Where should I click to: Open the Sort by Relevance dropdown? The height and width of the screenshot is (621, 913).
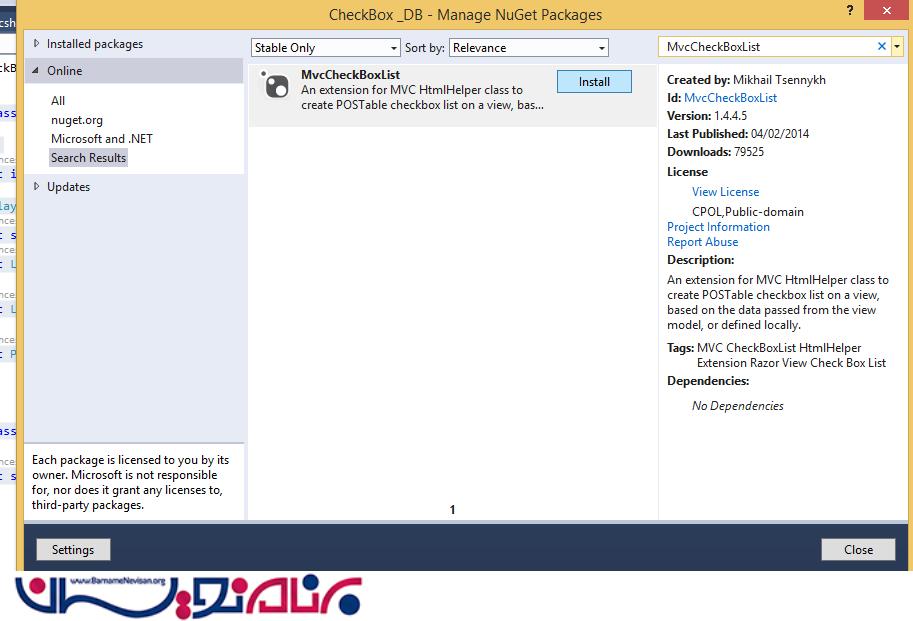(529, 48)
